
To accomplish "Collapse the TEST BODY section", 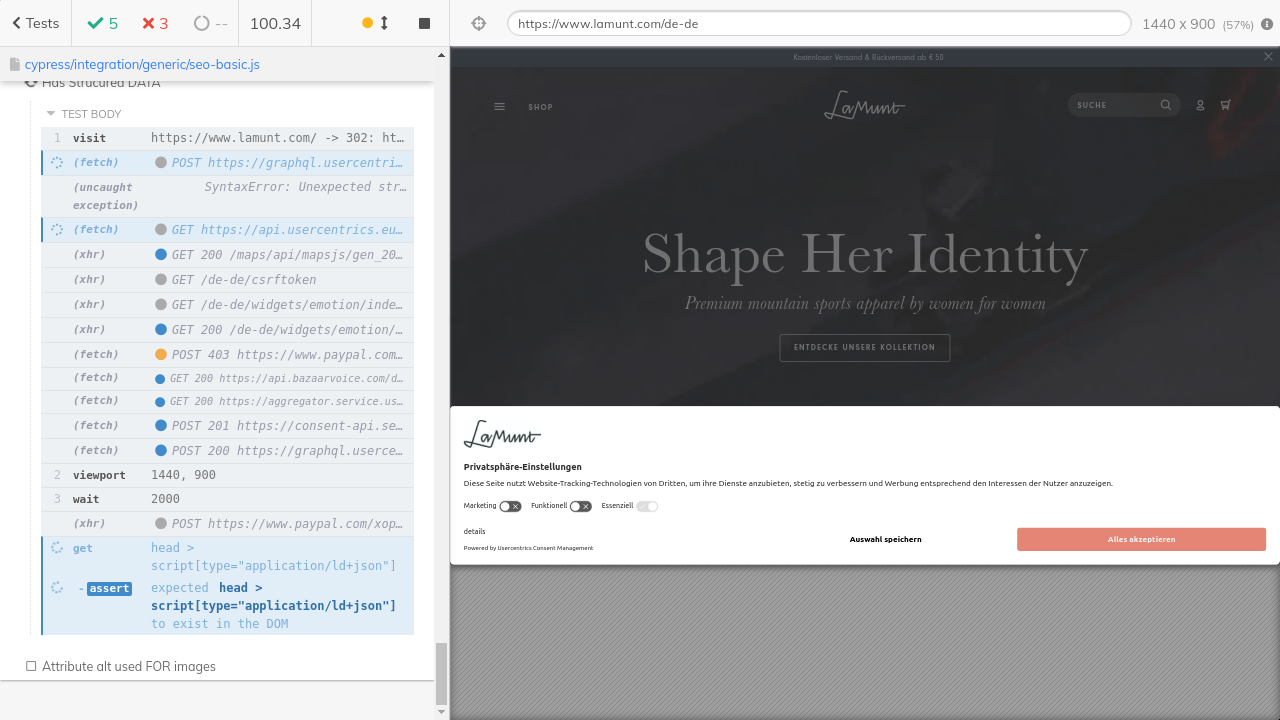I will click(x=51, y=114).
